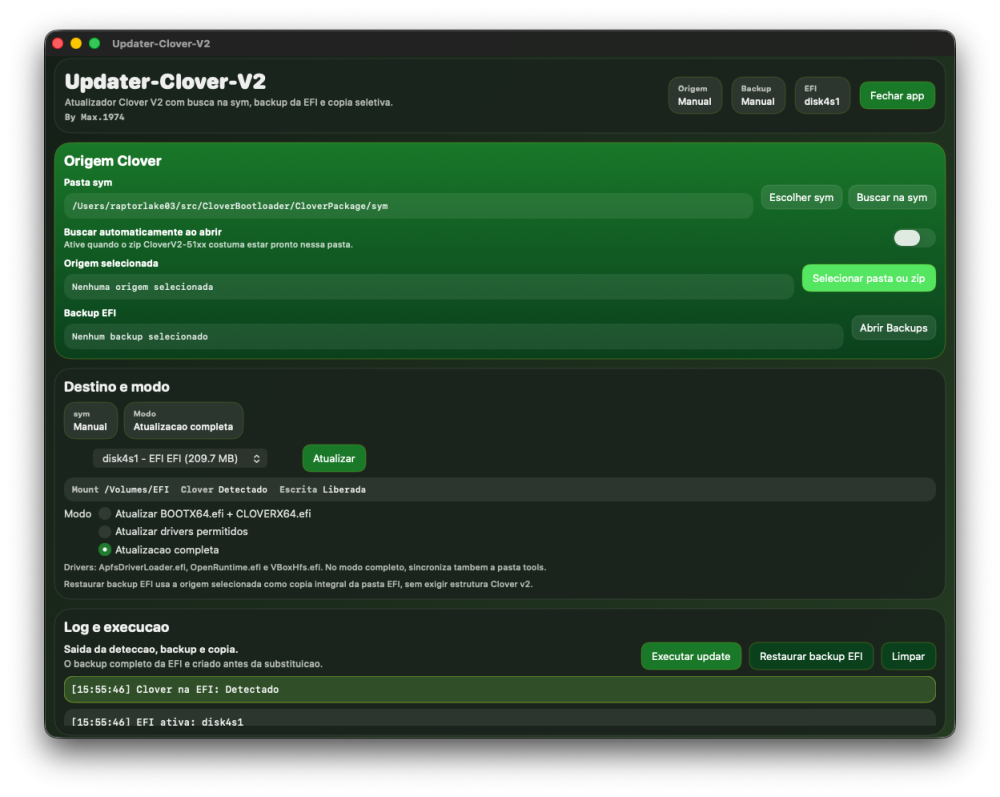1000x797 pixels.
Task: Click the sym Manual badge in Destino
Action: point(91,421)
